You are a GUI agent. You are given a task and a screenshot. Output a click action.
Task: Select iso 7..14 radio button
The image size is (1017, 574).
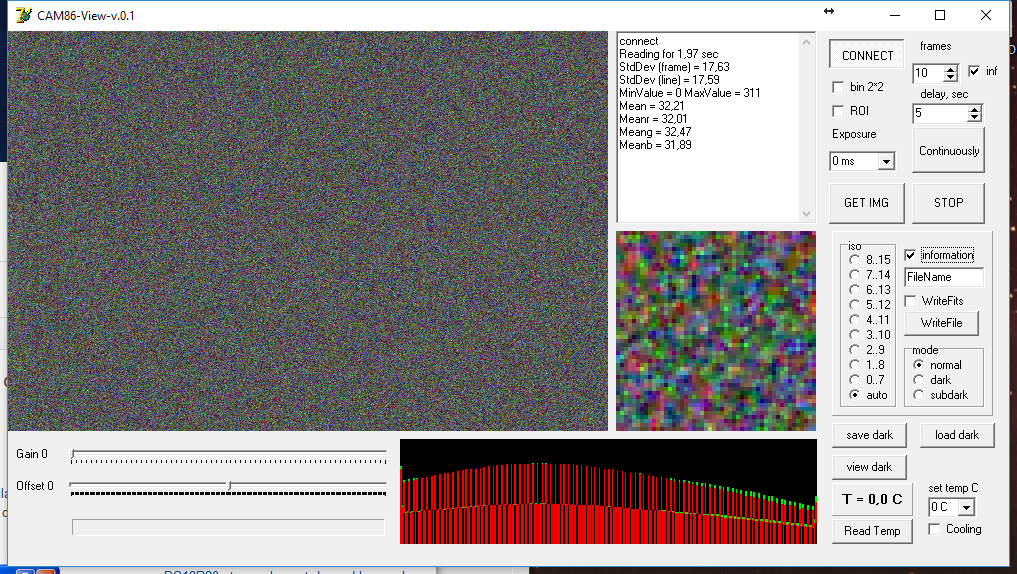pos(854,274)
